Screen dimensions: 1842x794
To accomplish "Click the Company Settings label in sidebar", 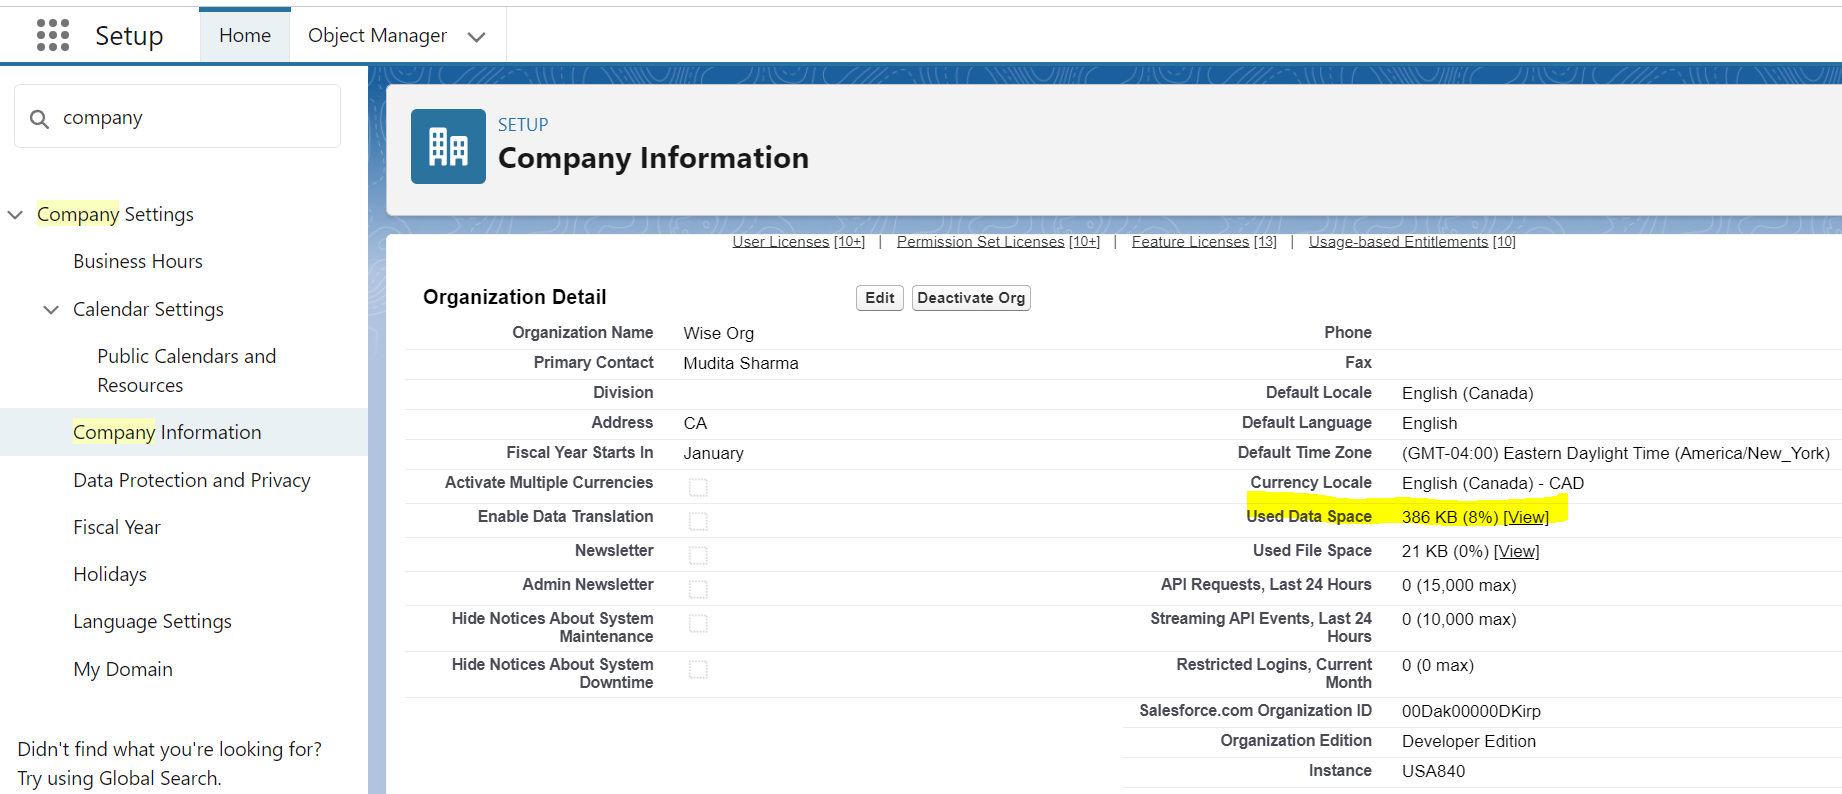I will point(115,214).
